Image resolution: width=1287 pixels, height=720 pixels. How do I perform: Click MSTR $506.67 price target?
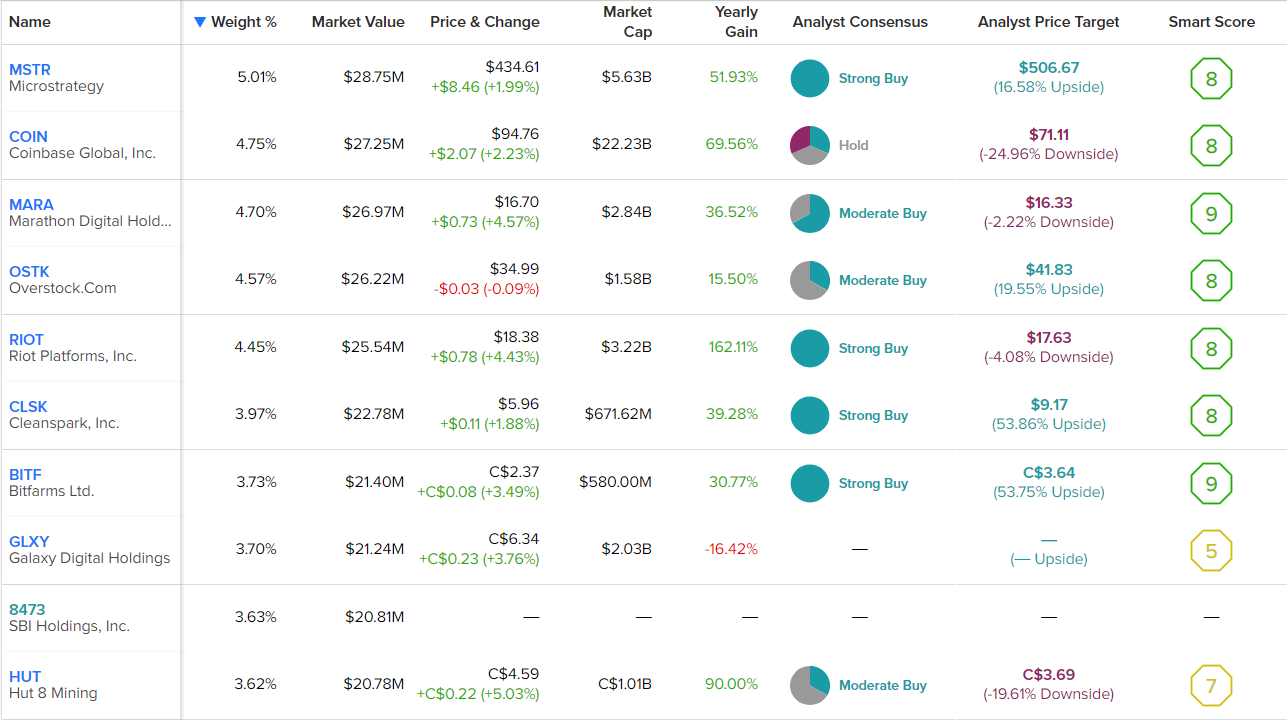1049,68
